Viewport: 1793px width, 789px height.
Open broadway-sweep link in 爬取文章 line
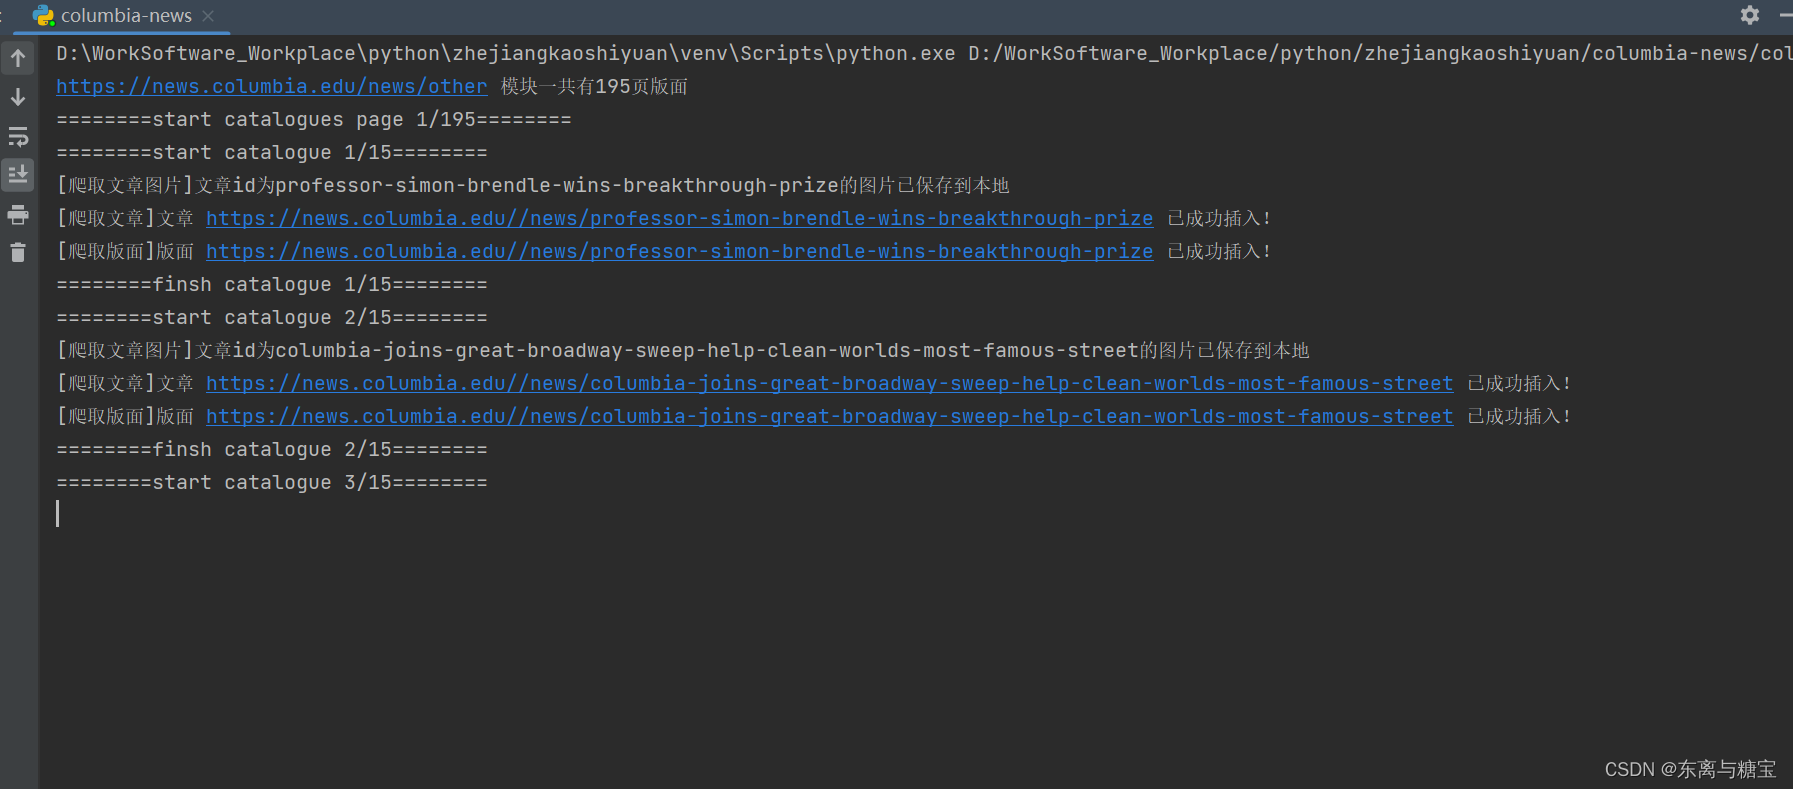pyautogui.click(x=829, y=384)
